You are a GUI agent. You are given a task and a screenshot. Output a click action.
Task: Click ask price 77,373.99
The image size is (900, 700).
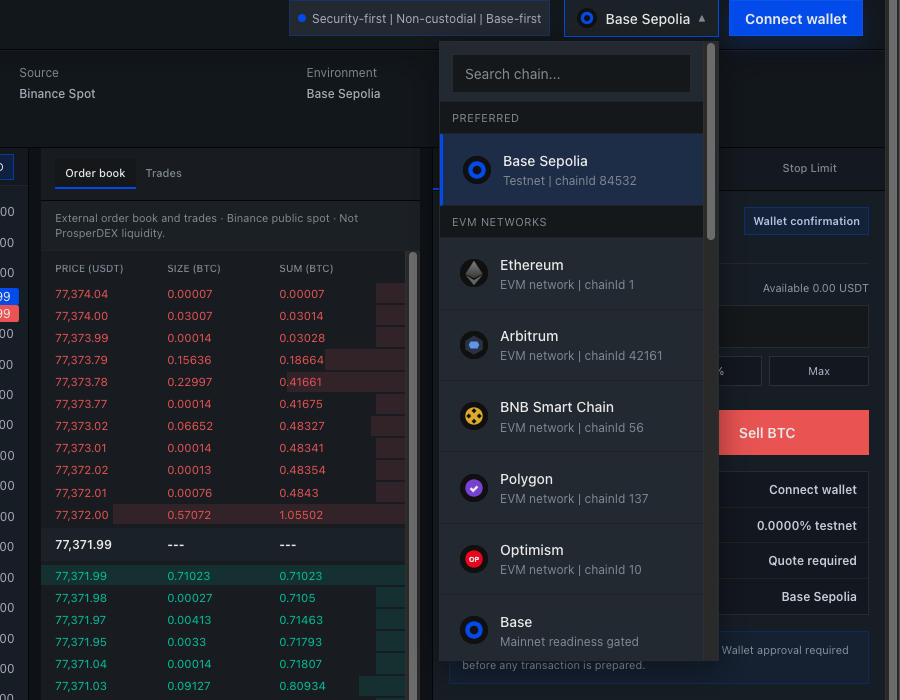(82, 338)
